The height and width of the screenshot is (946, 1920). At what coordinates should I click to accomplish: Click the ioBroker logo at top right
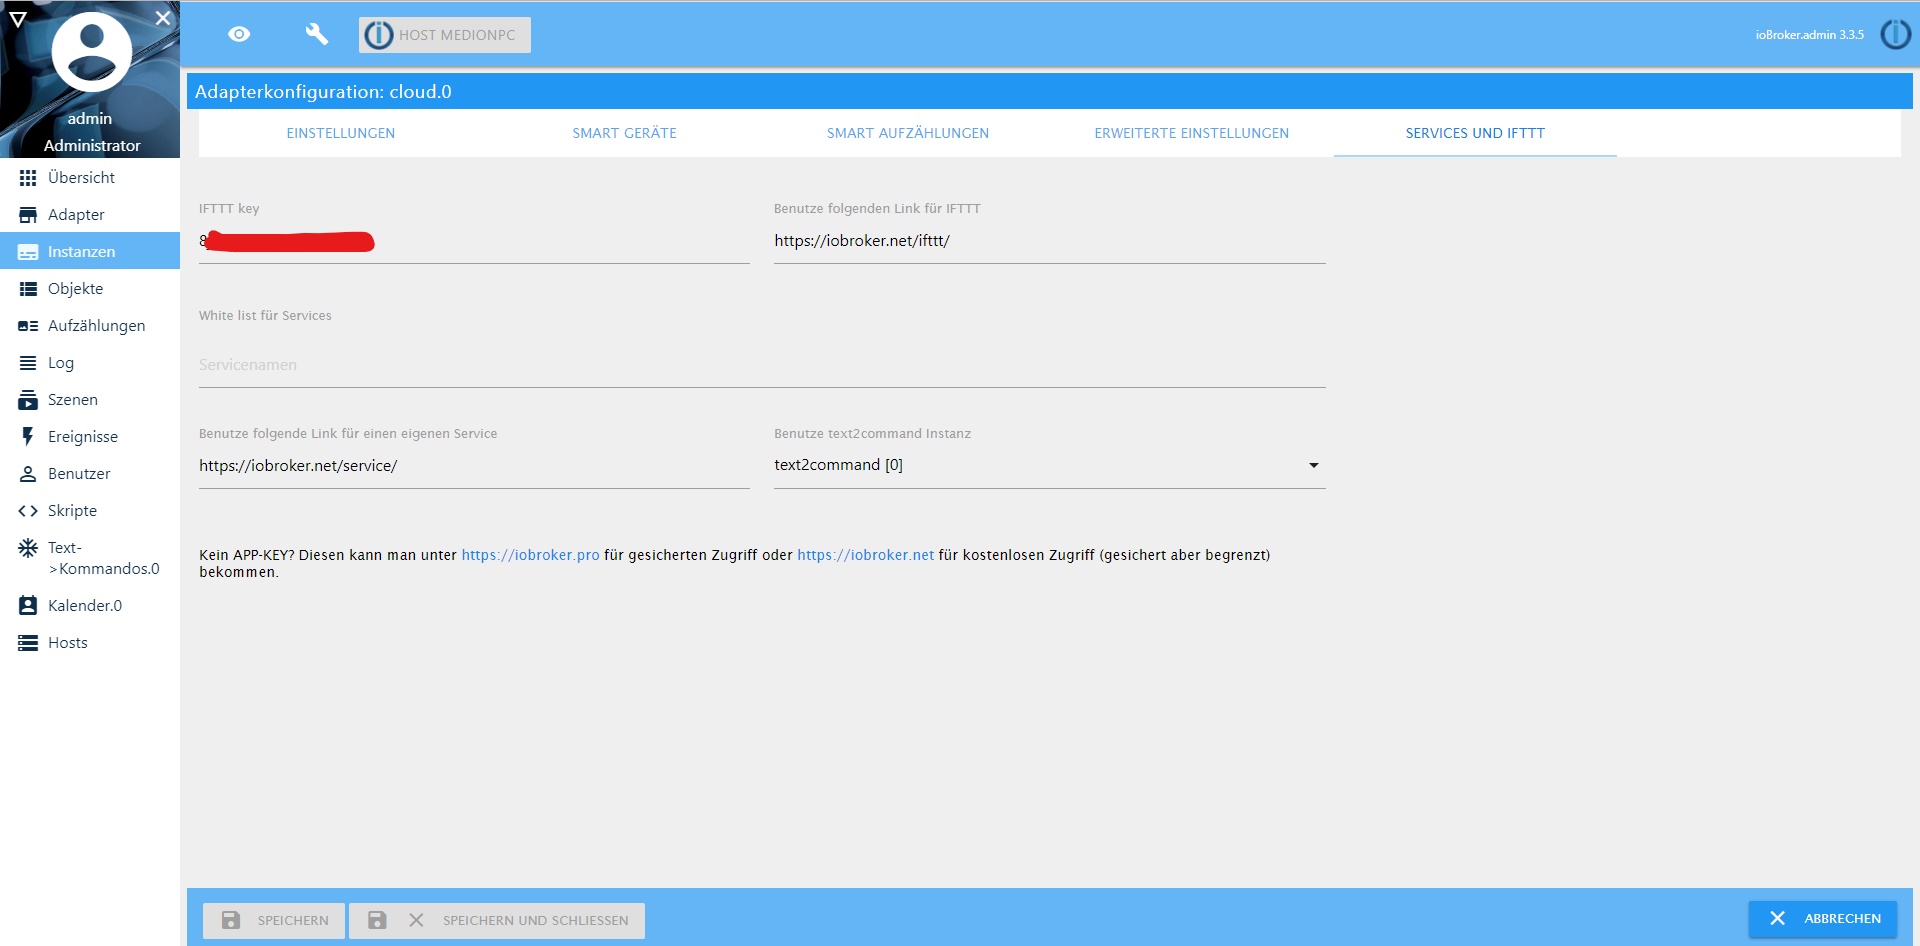click(x=1895, y=35)
